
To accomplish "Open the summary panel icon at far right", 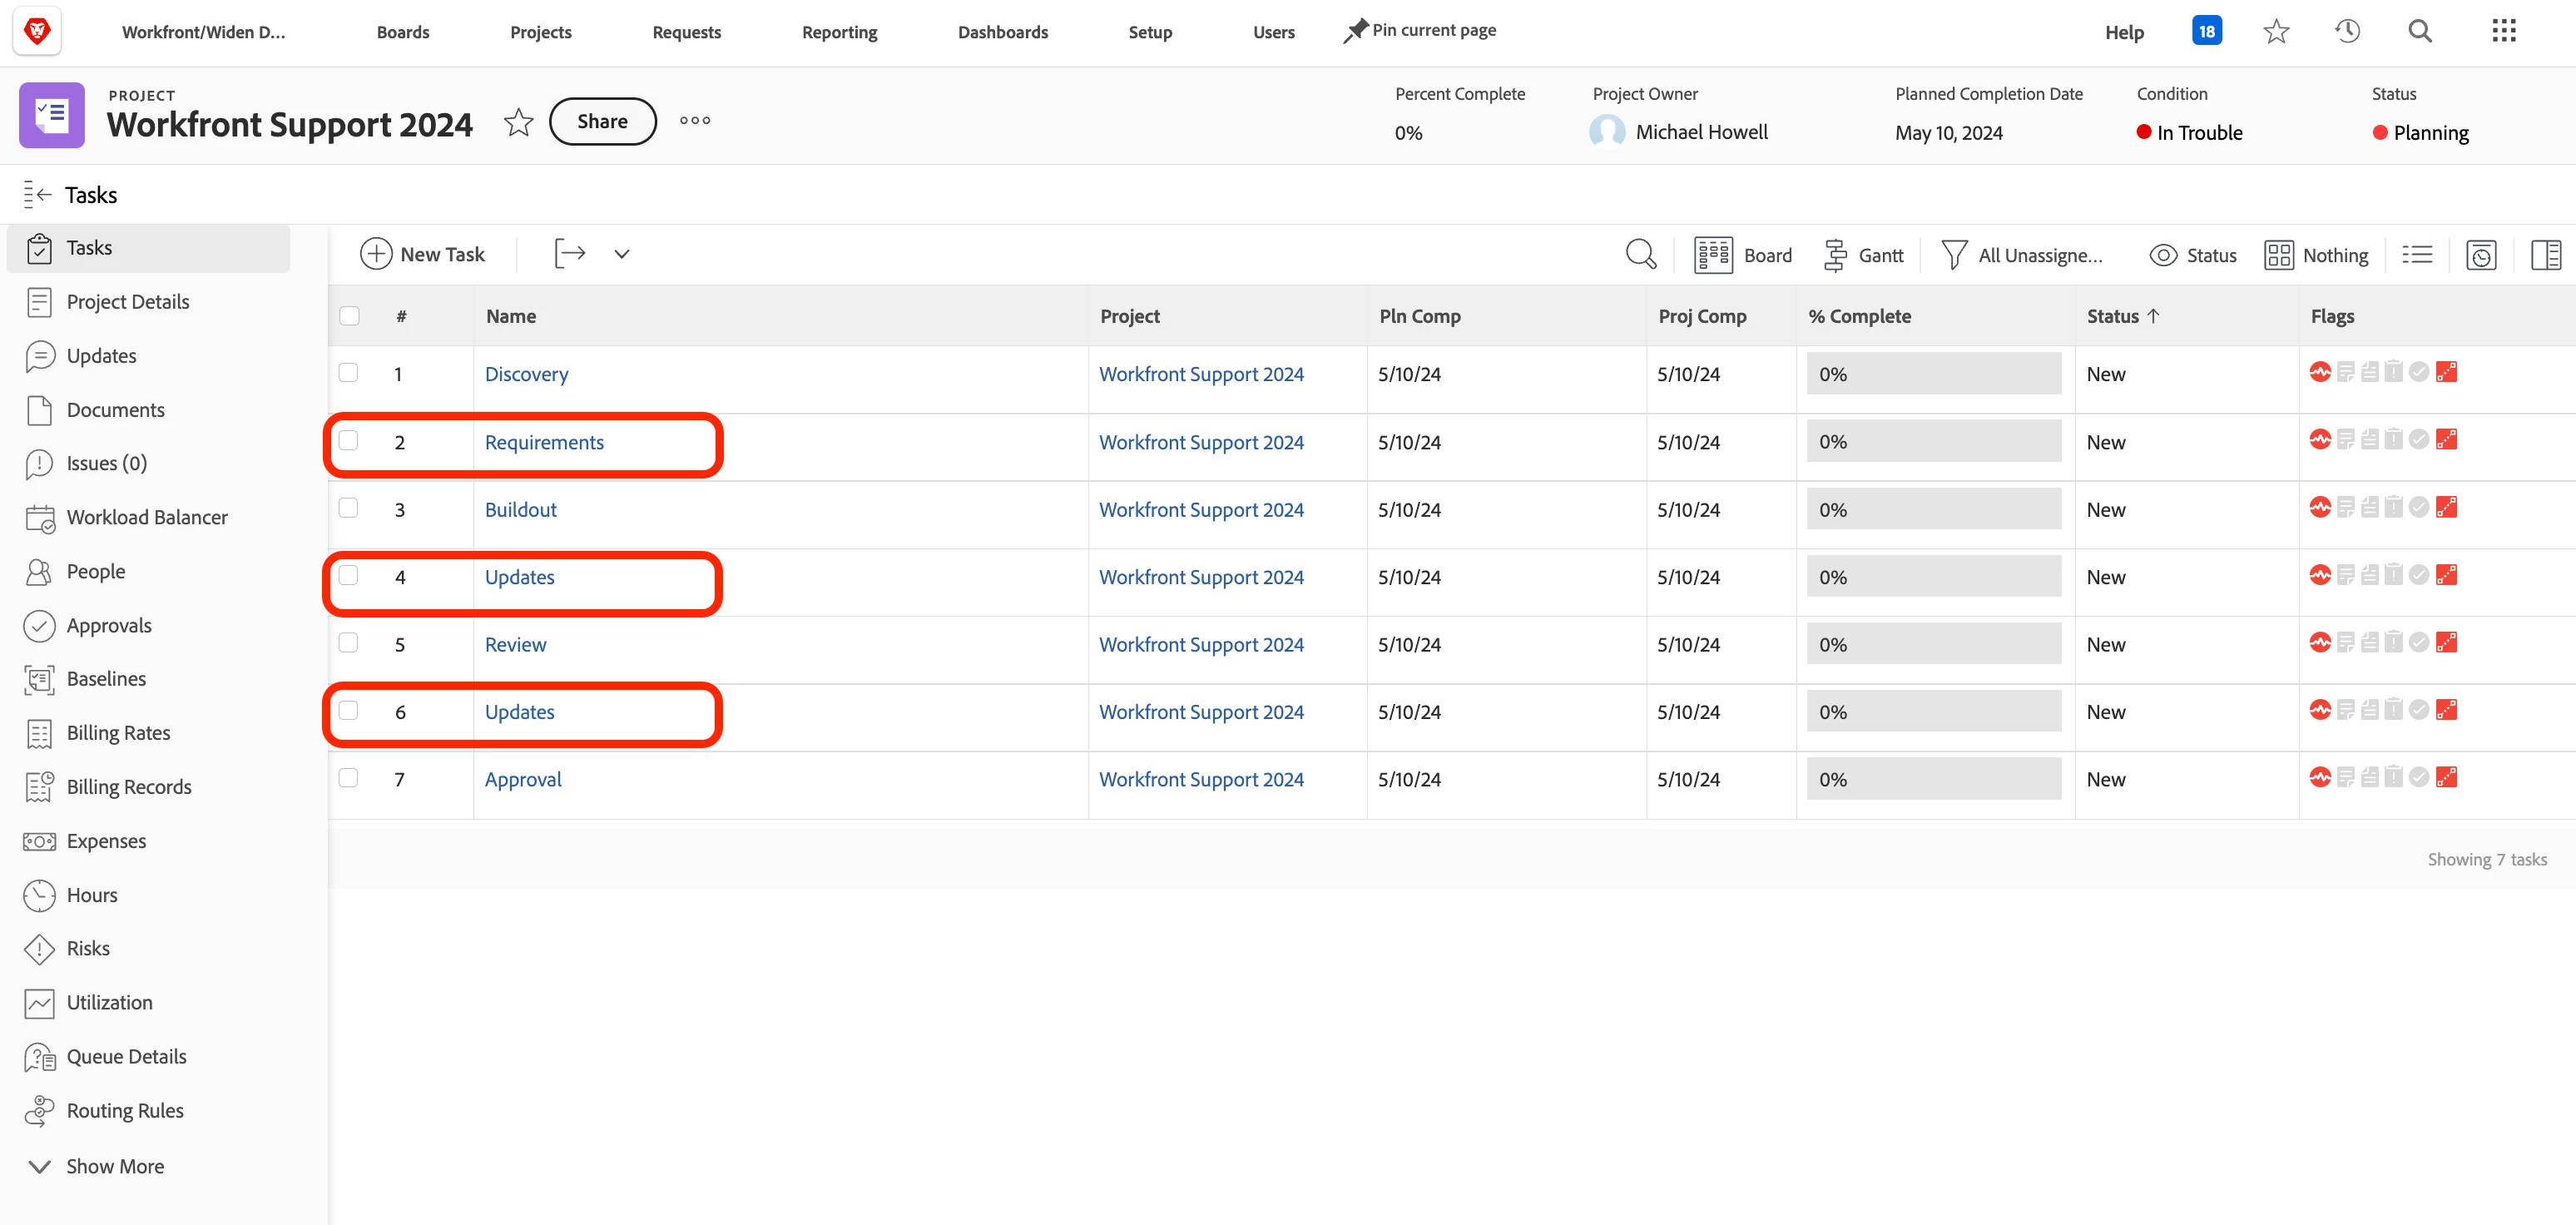I will (2545, 255).
